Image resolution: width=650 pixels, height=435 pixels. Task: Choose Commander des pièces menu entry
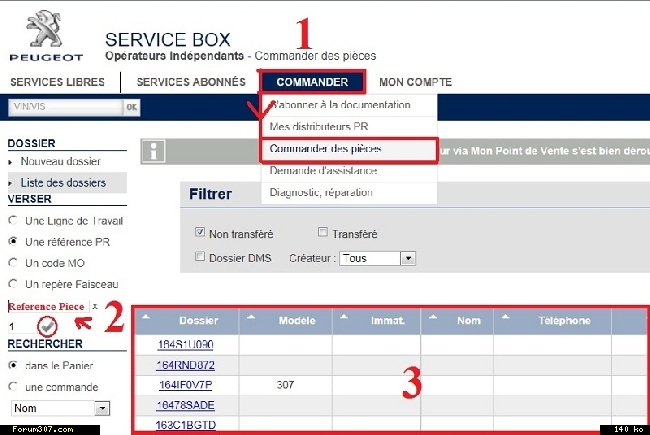click(x=349, y=149)
